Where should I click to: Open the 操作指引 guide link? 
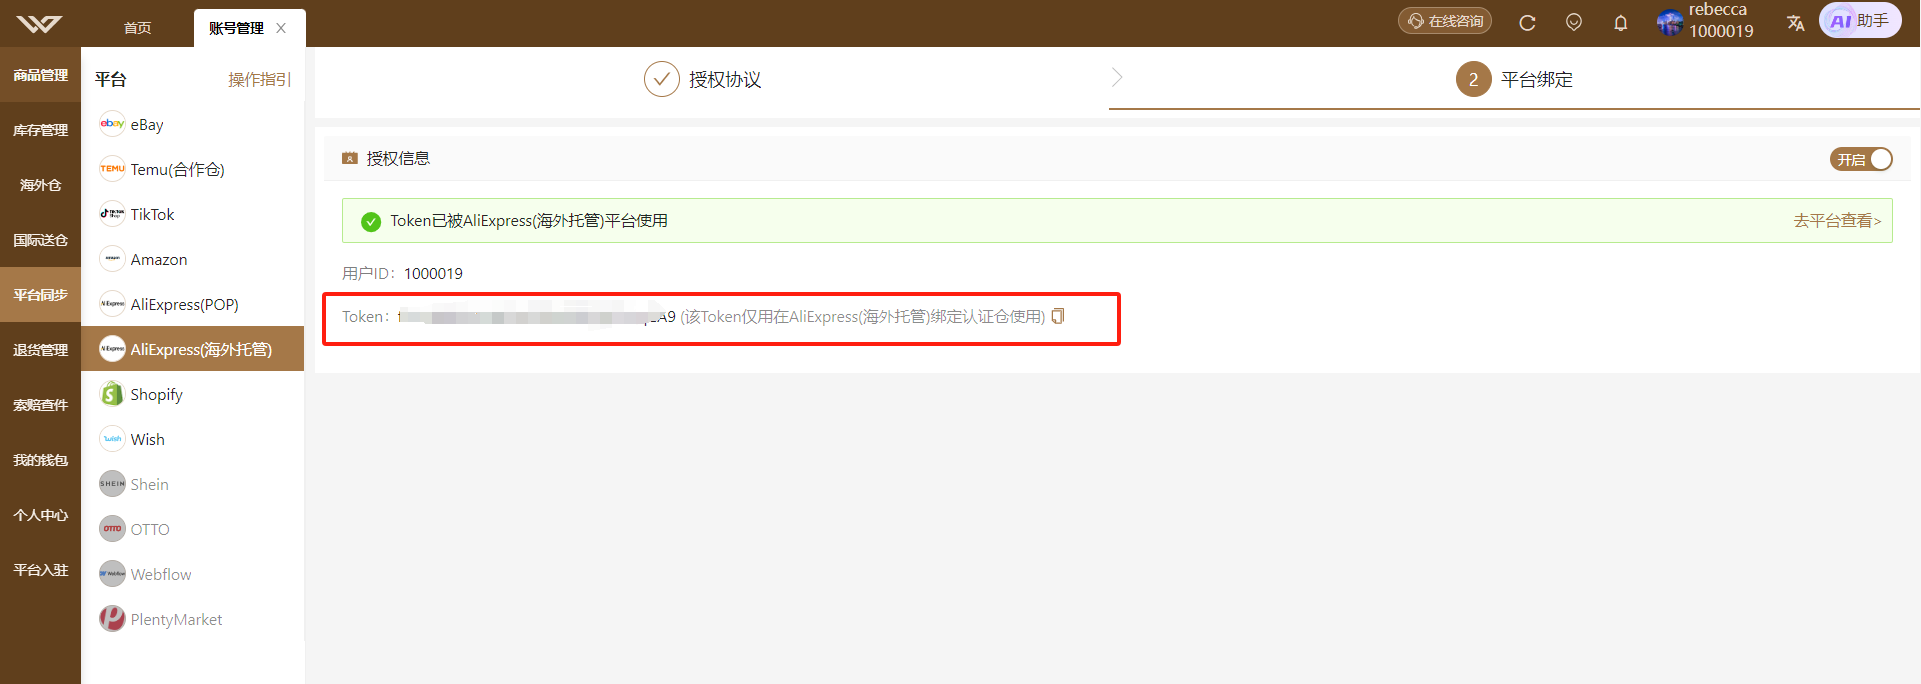[x=259, y=79]
